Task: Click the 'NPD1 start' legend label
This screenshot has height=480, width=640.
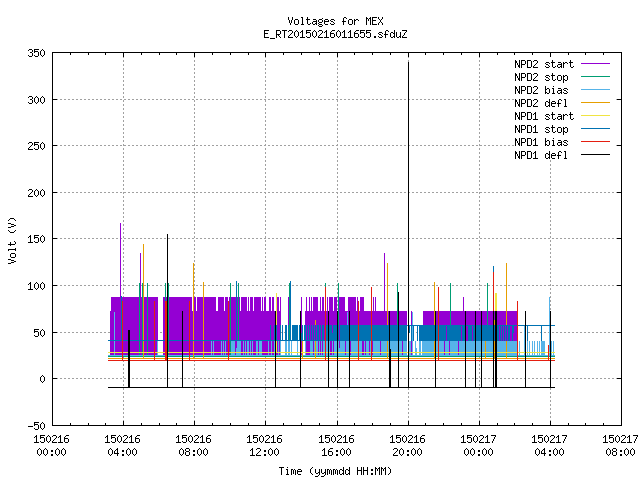Action: (x=544, y=116)
